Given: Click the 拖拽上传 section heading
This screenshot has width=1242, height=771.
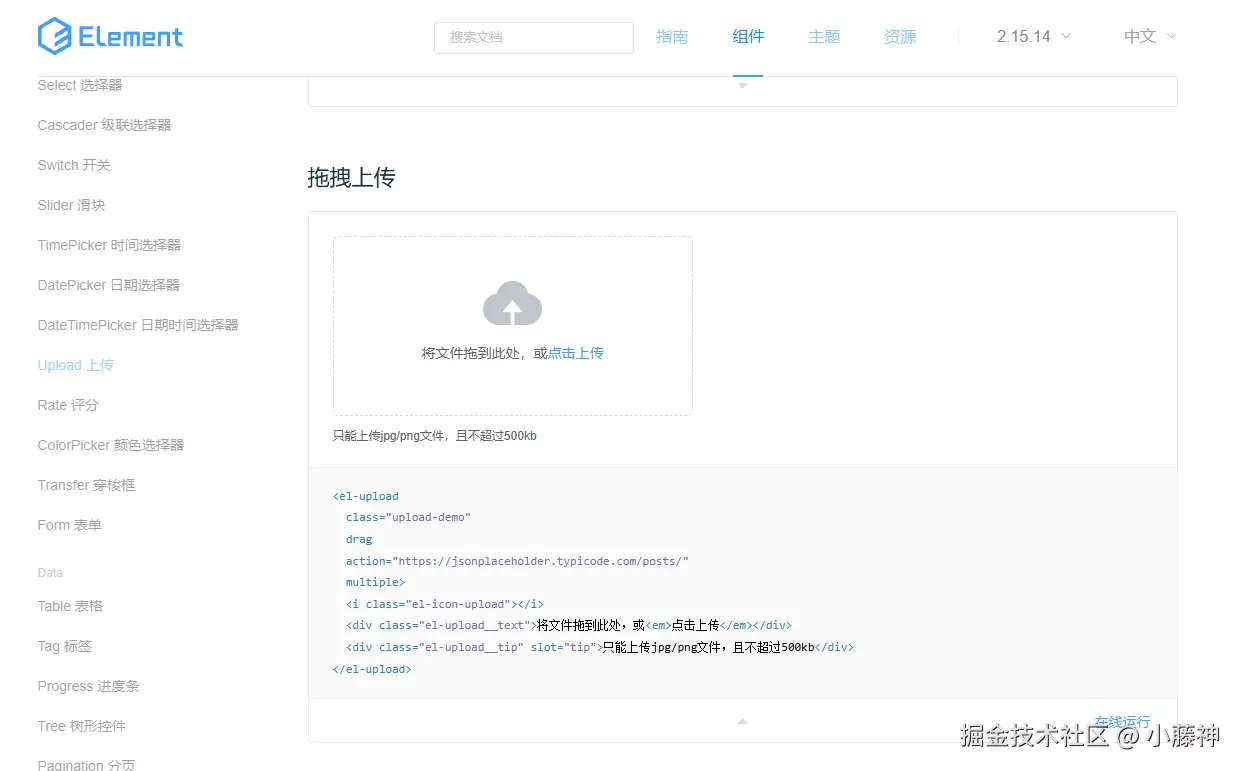Looking at the screenshot, I should (352, 178).
